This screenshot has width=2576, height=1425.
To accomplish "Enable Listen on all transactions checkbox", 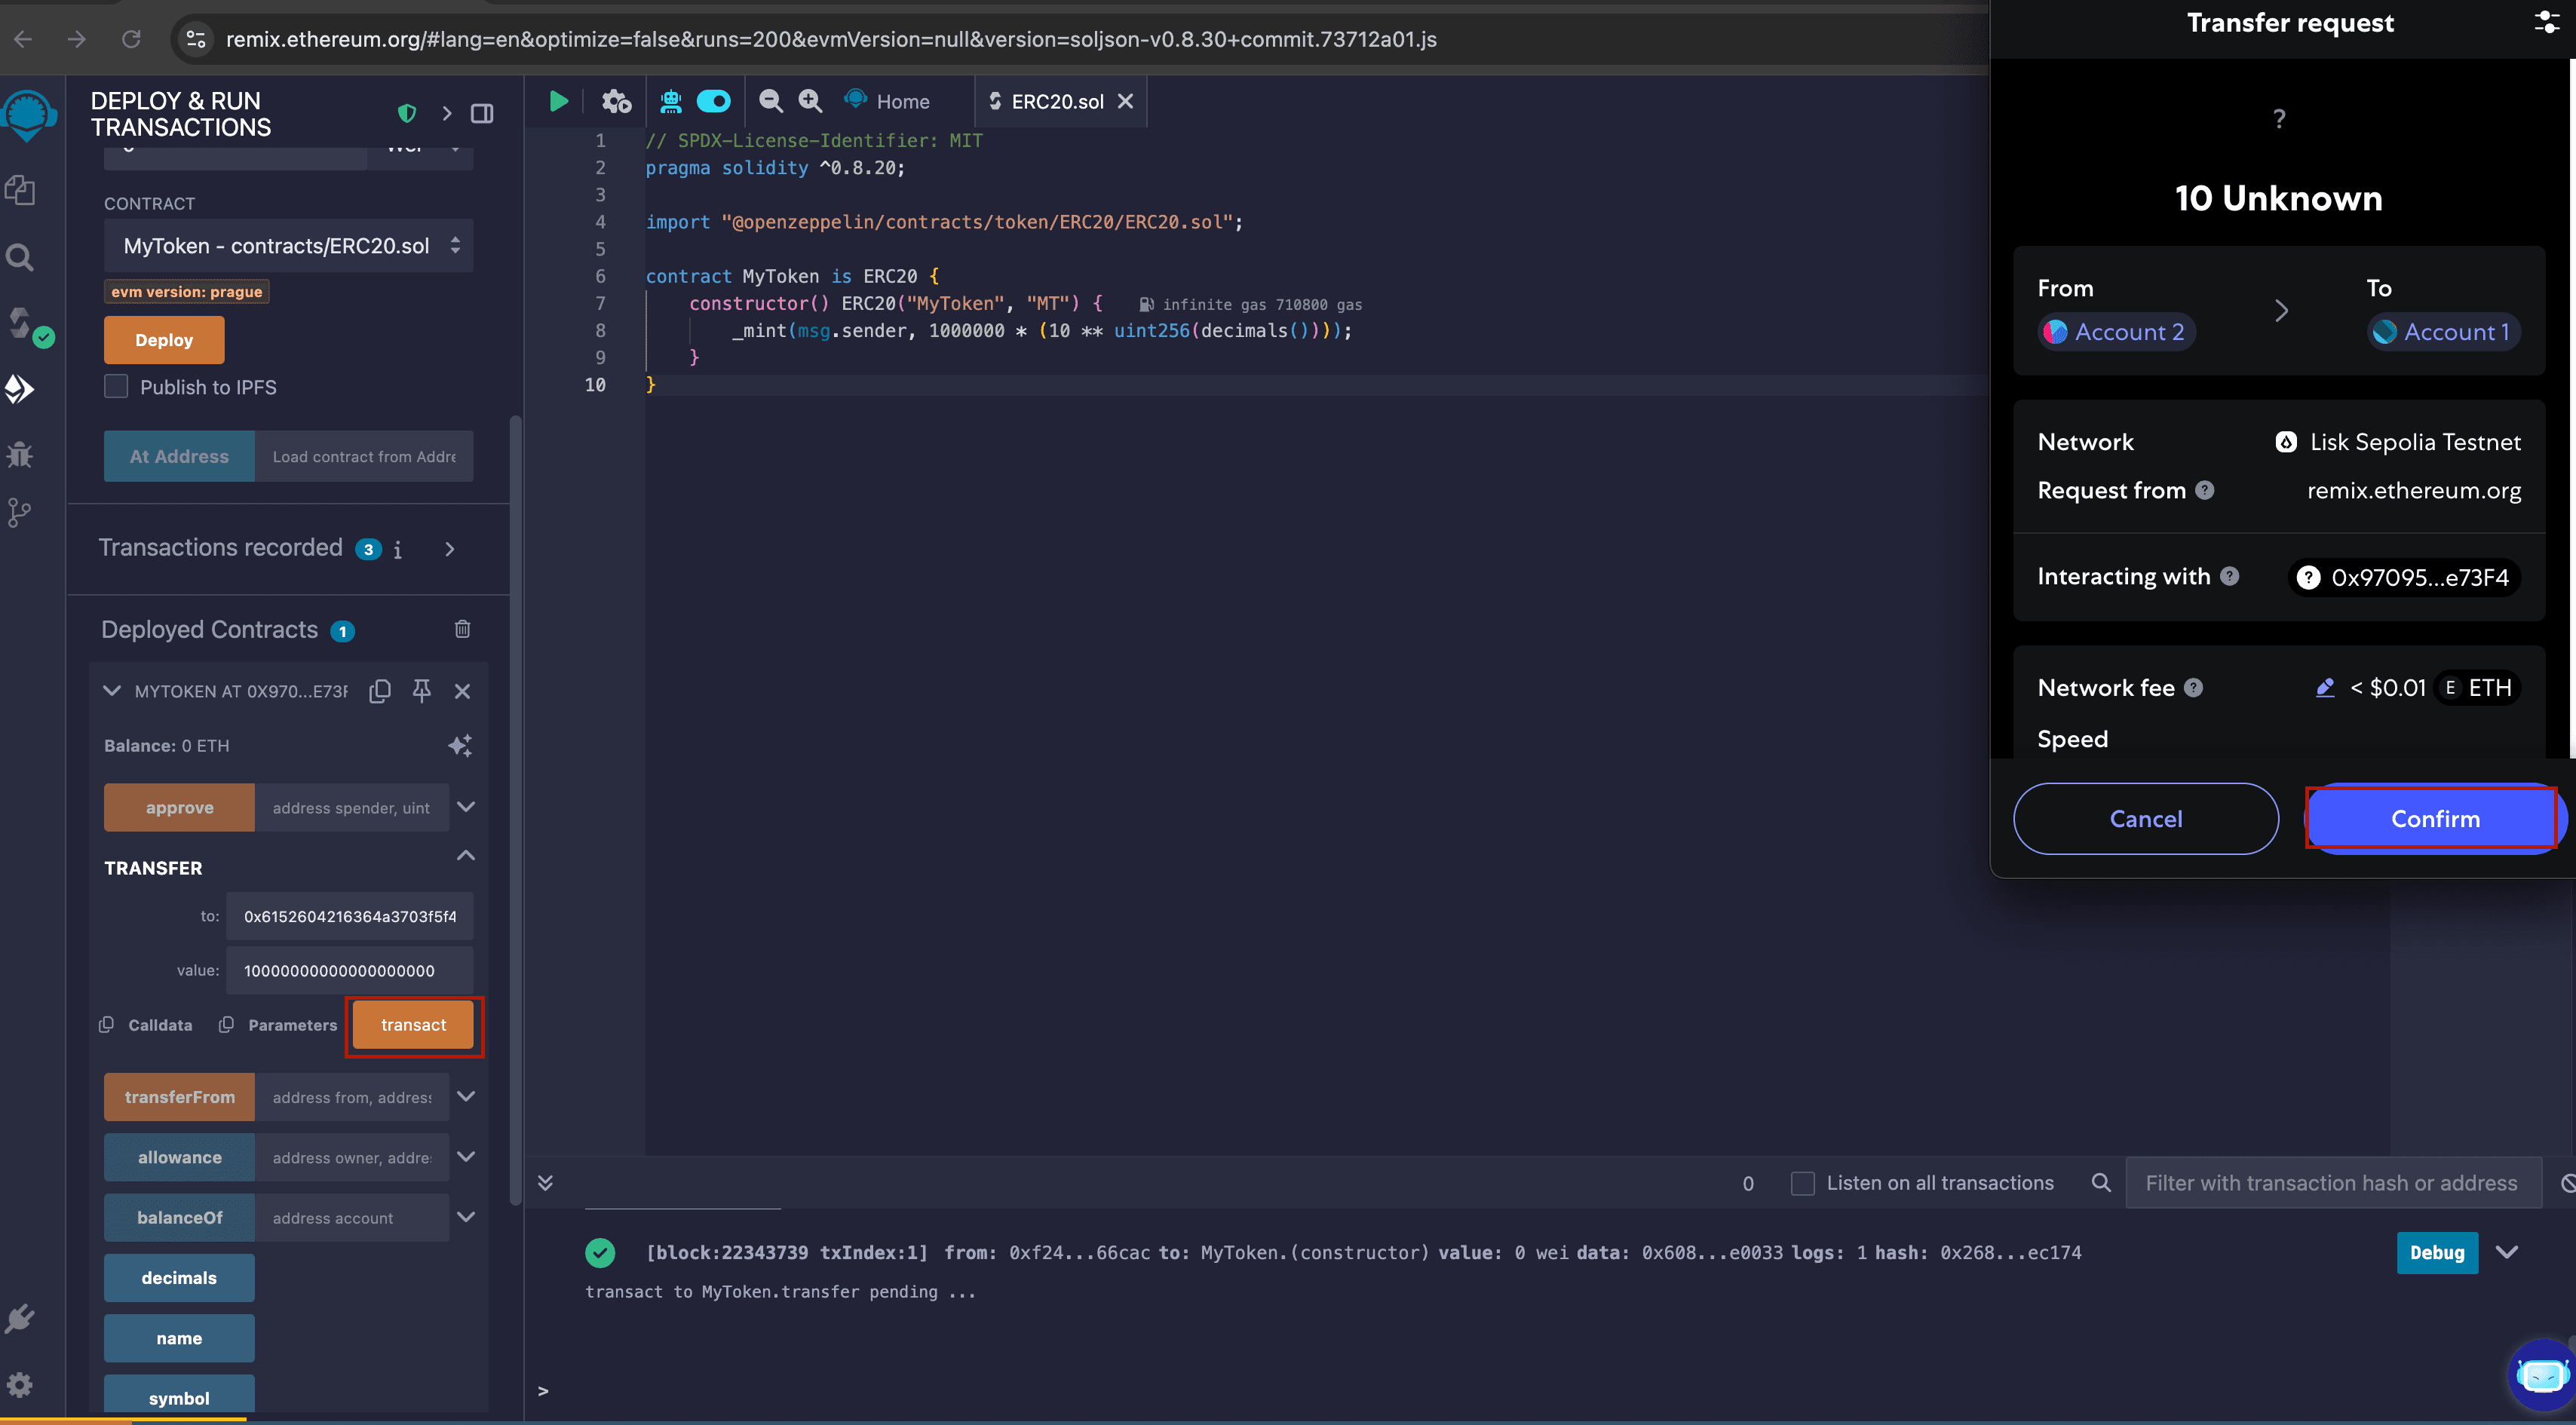I will click(x=1802, y=1183).
